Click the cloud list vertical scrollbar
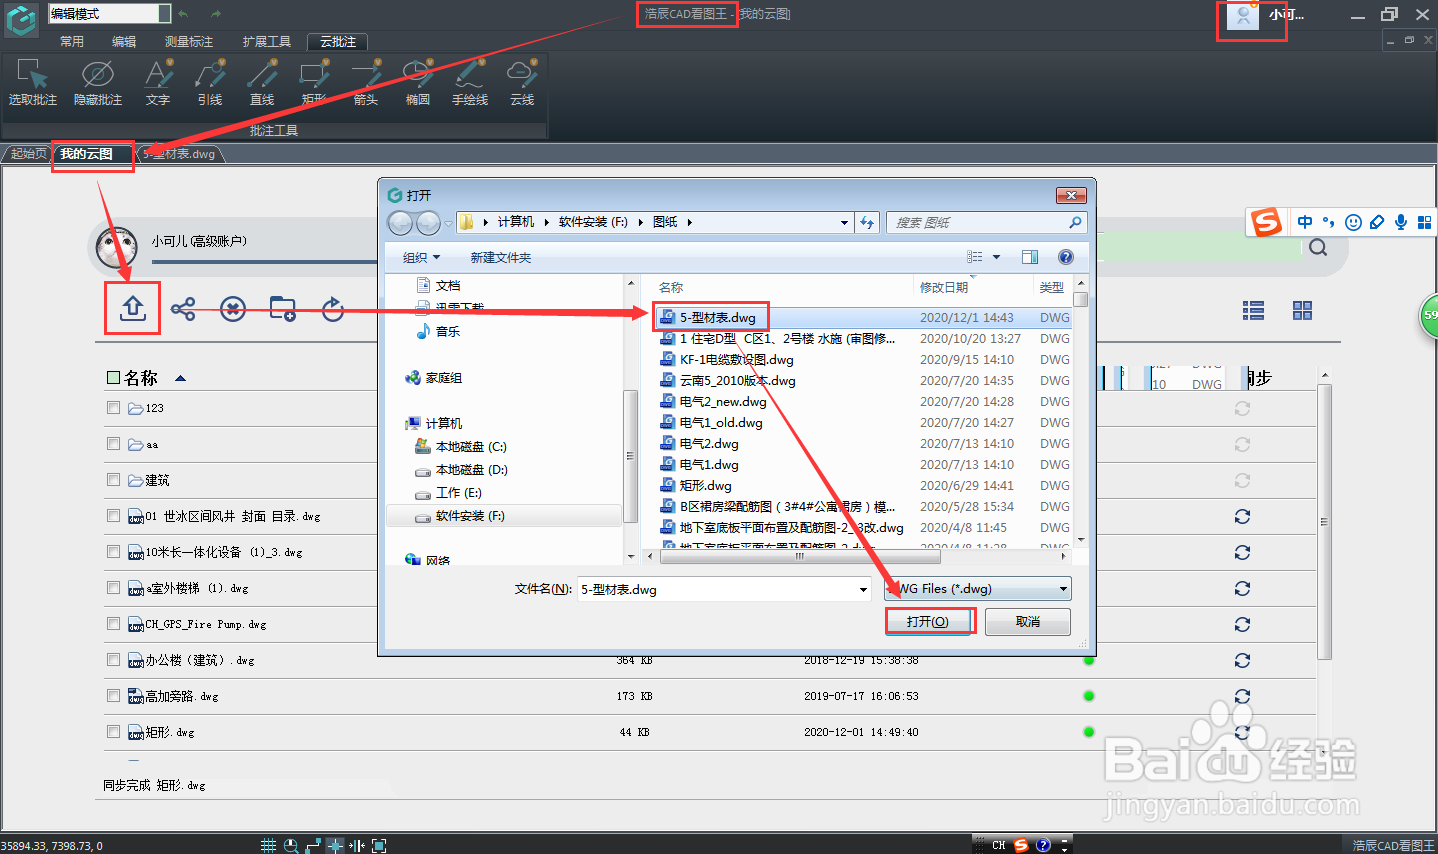1438x854 pixels. pyautogui.click(x=1325, y=520)
